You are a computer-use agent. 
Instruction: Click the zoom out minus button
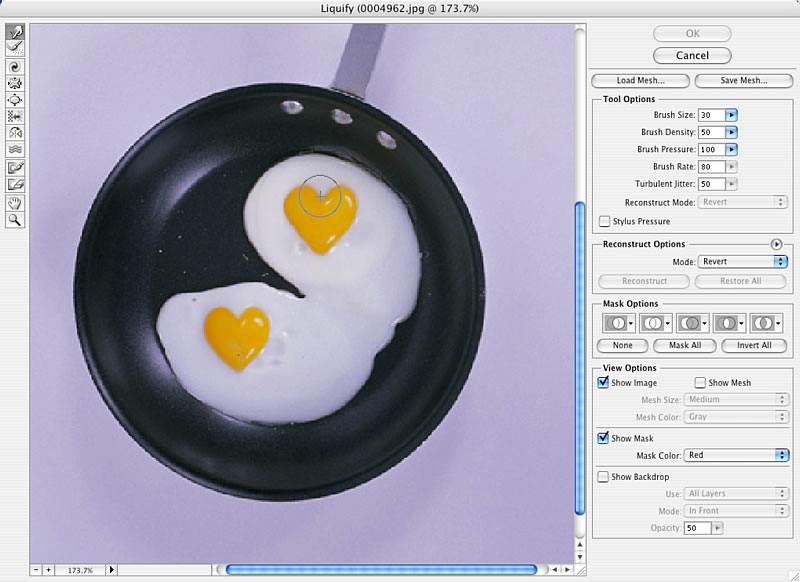[x=36, y=570]
